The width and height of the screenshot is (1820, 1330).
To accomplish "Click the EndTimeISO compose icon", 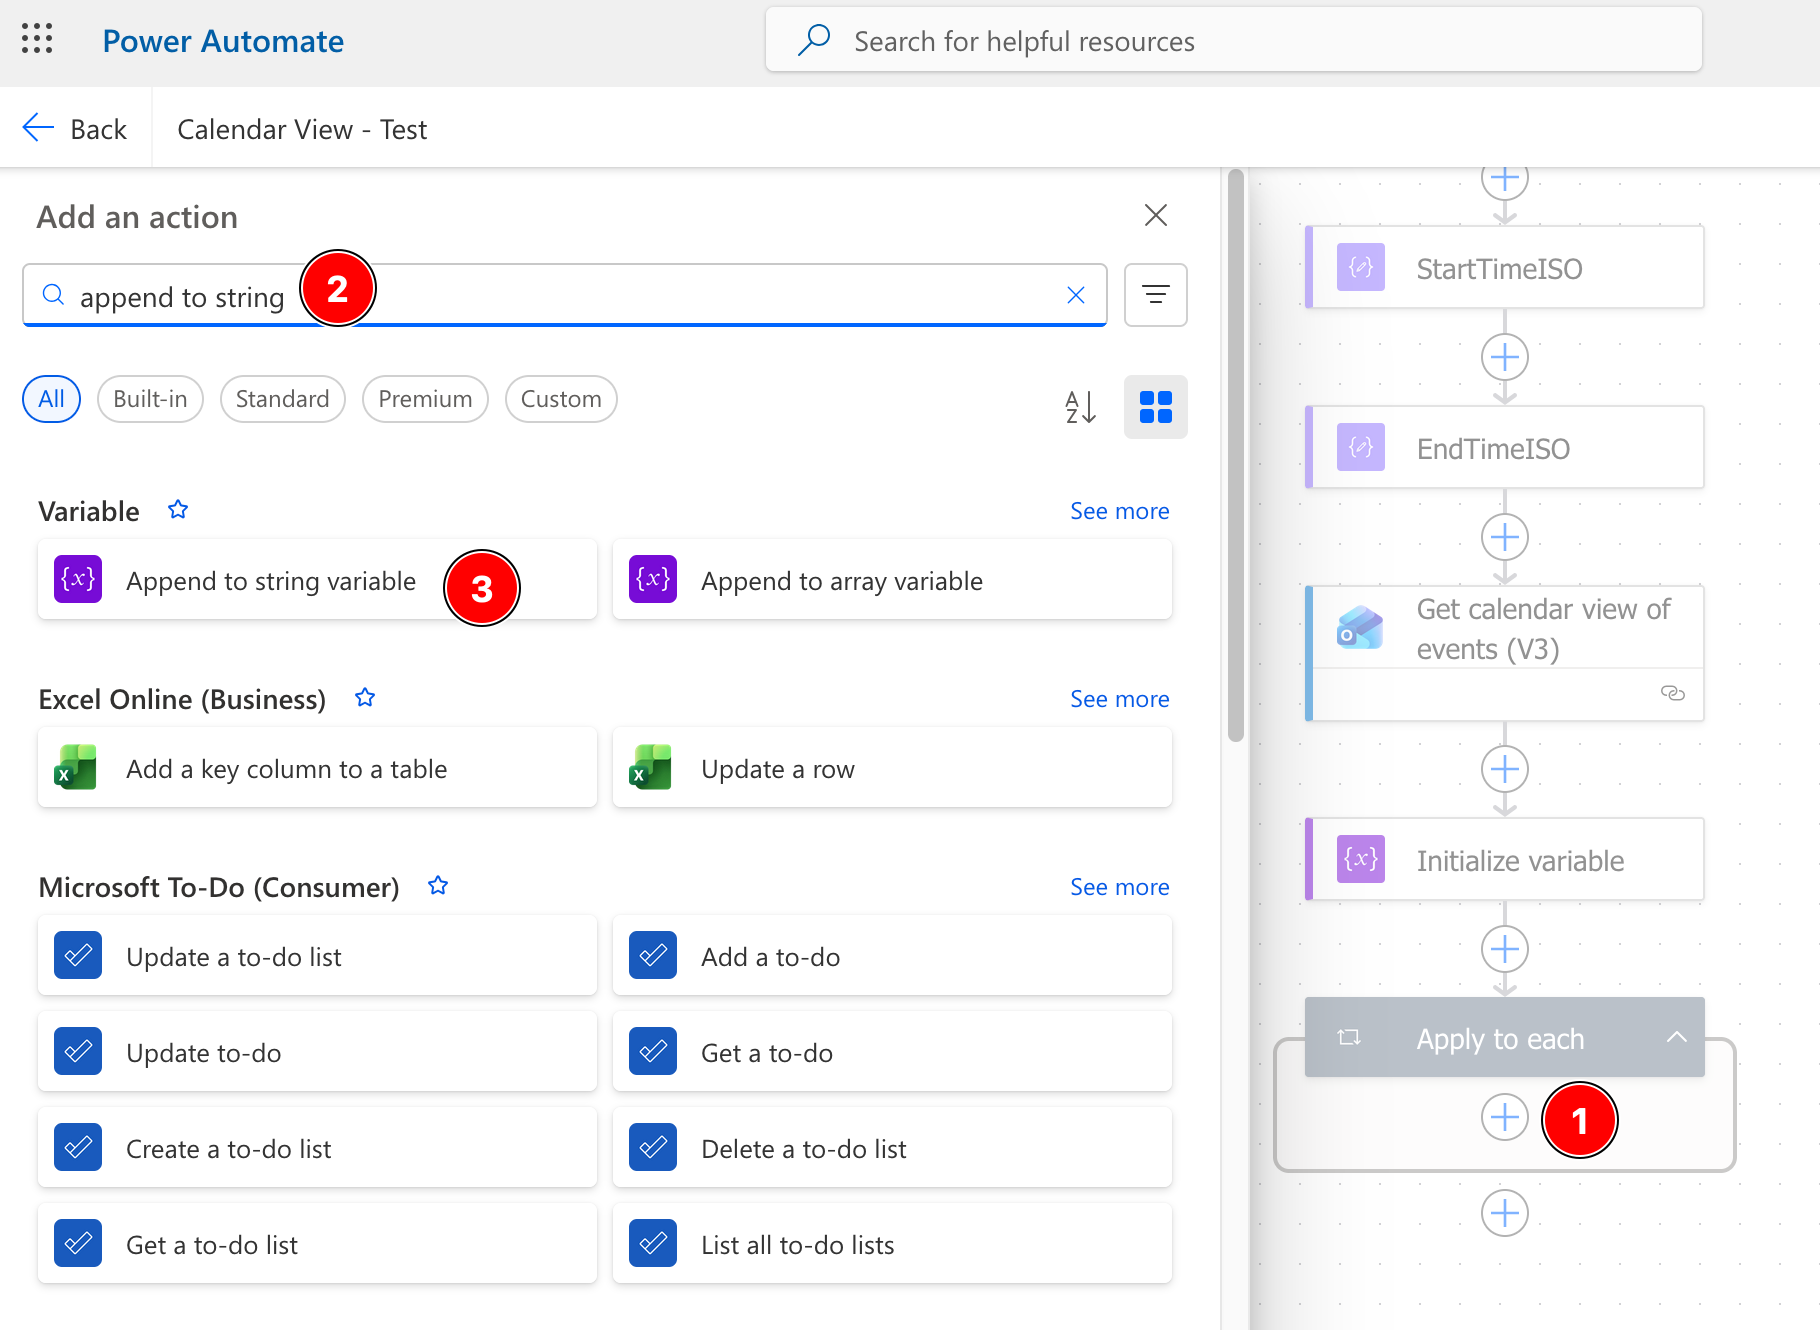I will tap(1361, 447).
